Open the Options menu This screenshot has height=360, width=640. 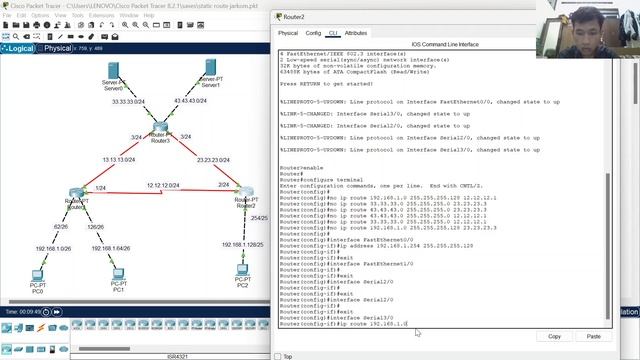tap(40, 16)
